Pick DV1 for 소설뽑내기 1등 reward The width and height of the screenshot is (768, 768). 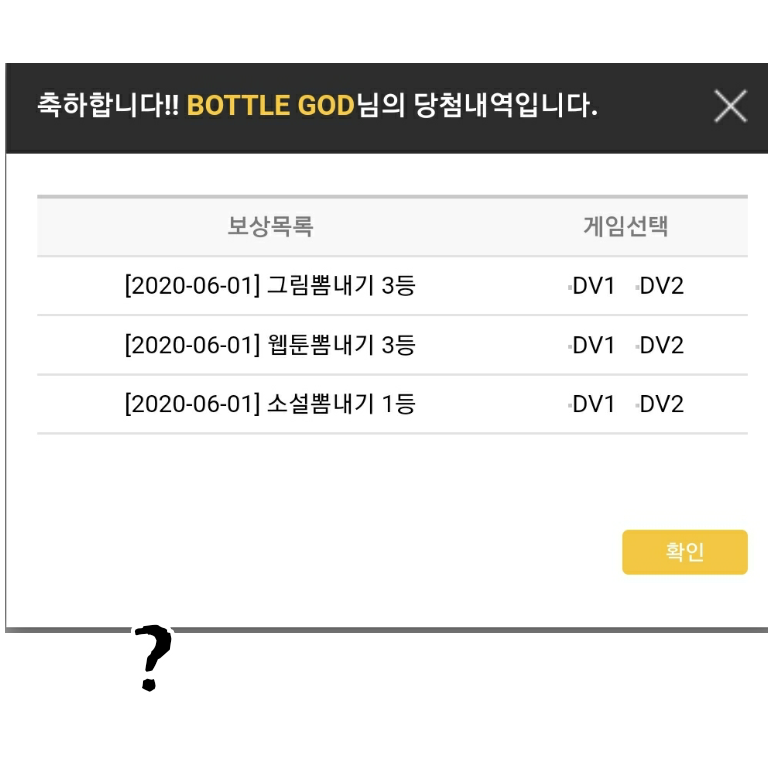(591, 404)
